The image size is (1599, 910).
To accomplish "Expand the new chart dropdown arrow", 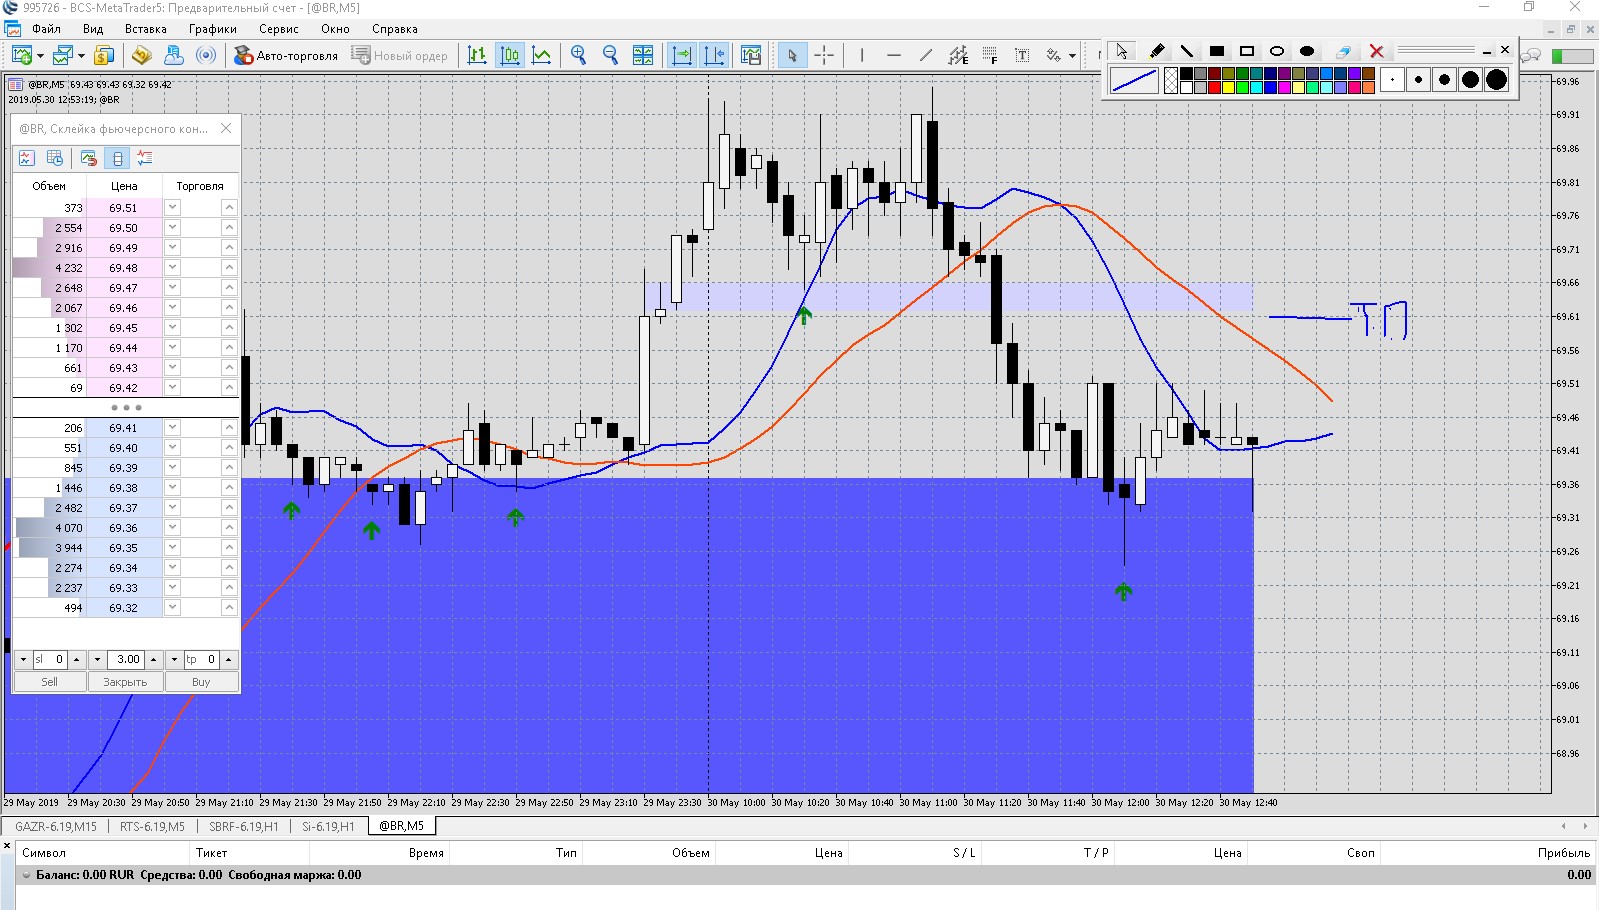I will point(40,56).
